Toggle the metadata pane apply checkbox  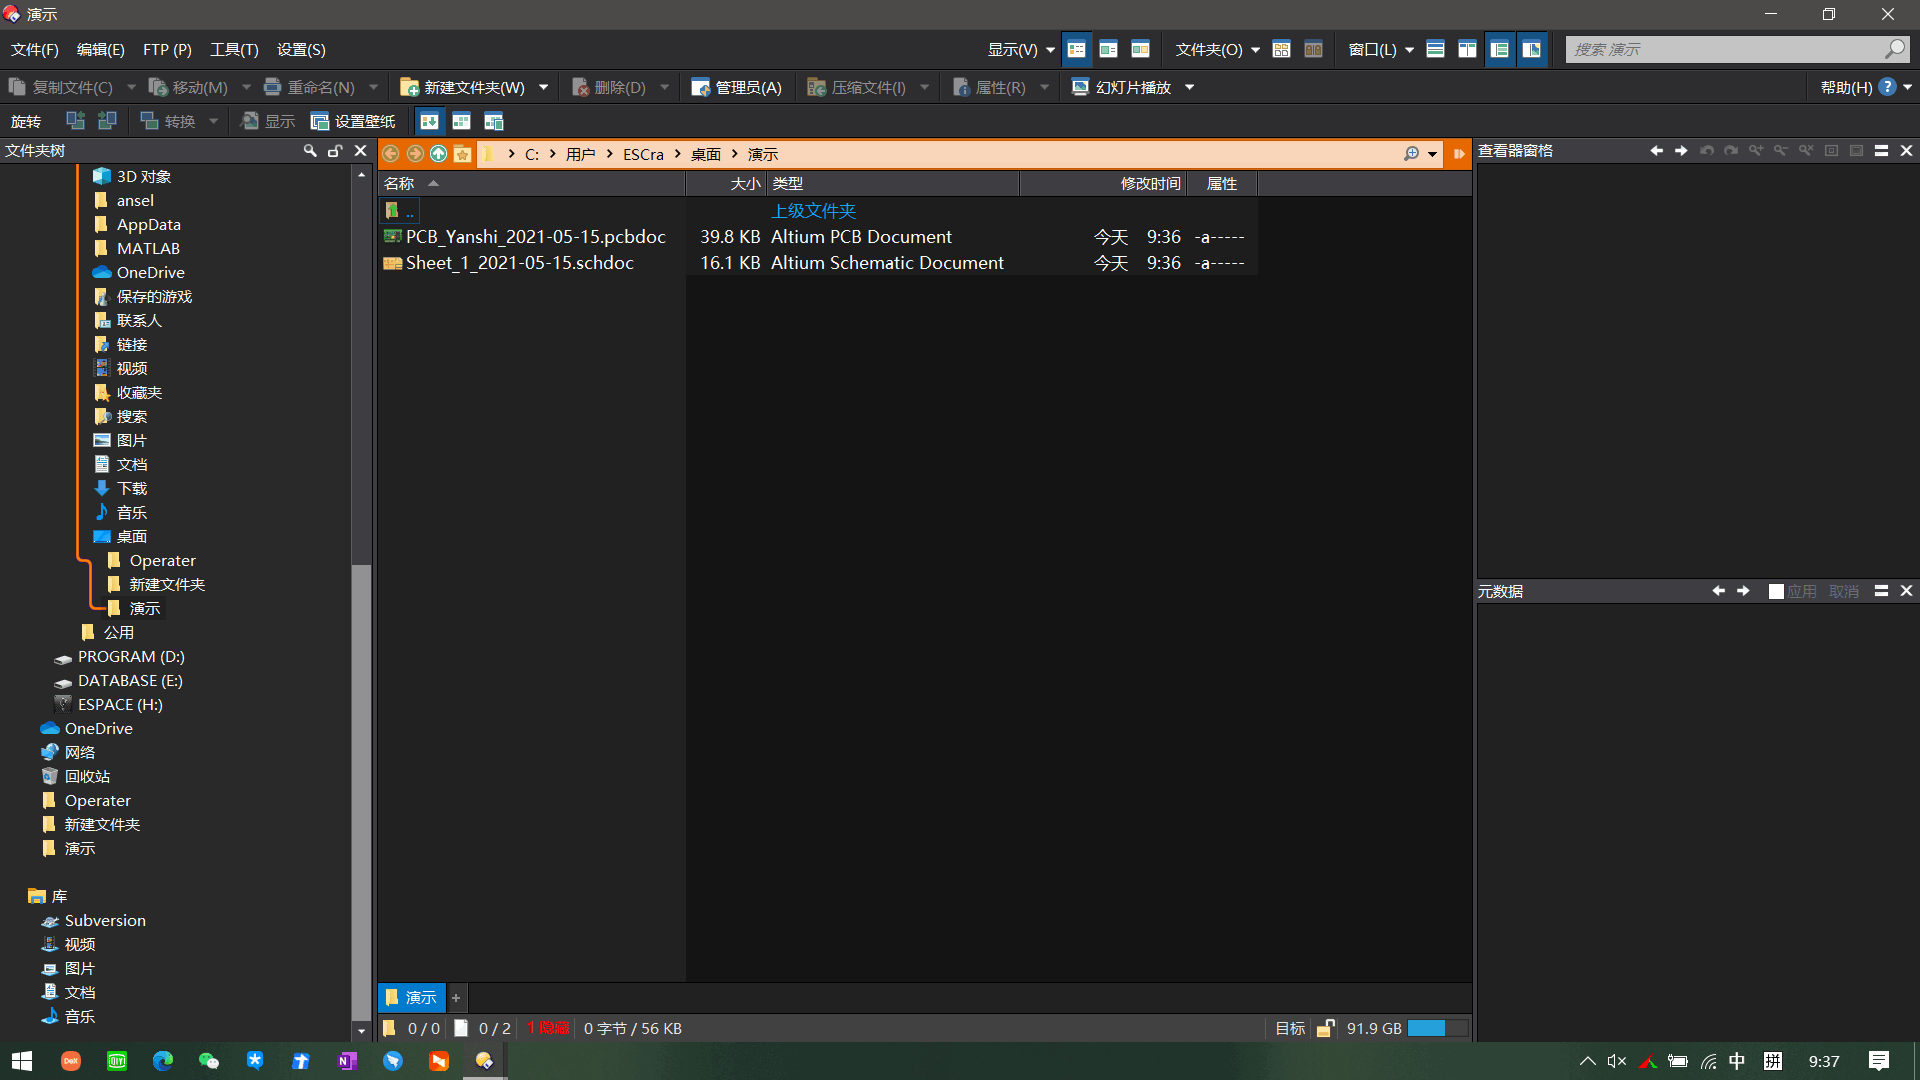(1776, 592)
